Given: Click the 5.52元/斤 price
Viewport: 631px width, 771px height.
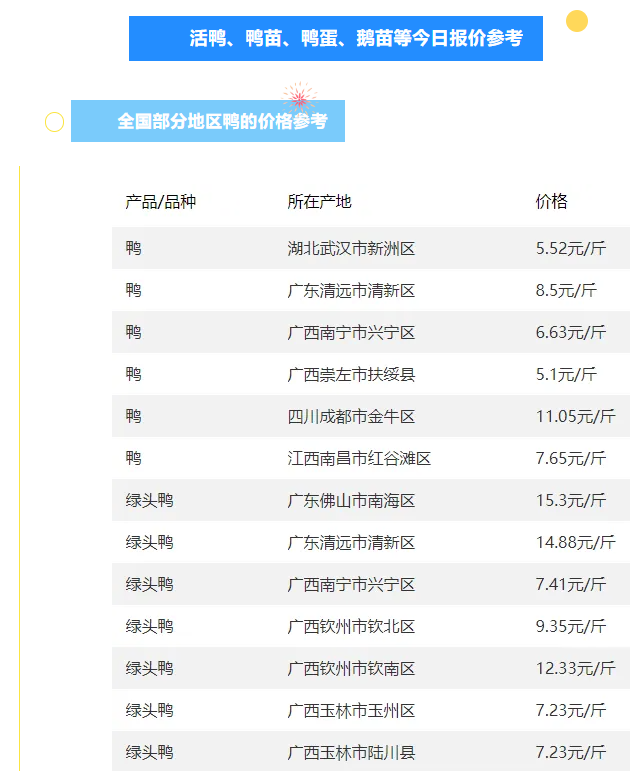Looking at the screenshot, I should pos(570,248).
